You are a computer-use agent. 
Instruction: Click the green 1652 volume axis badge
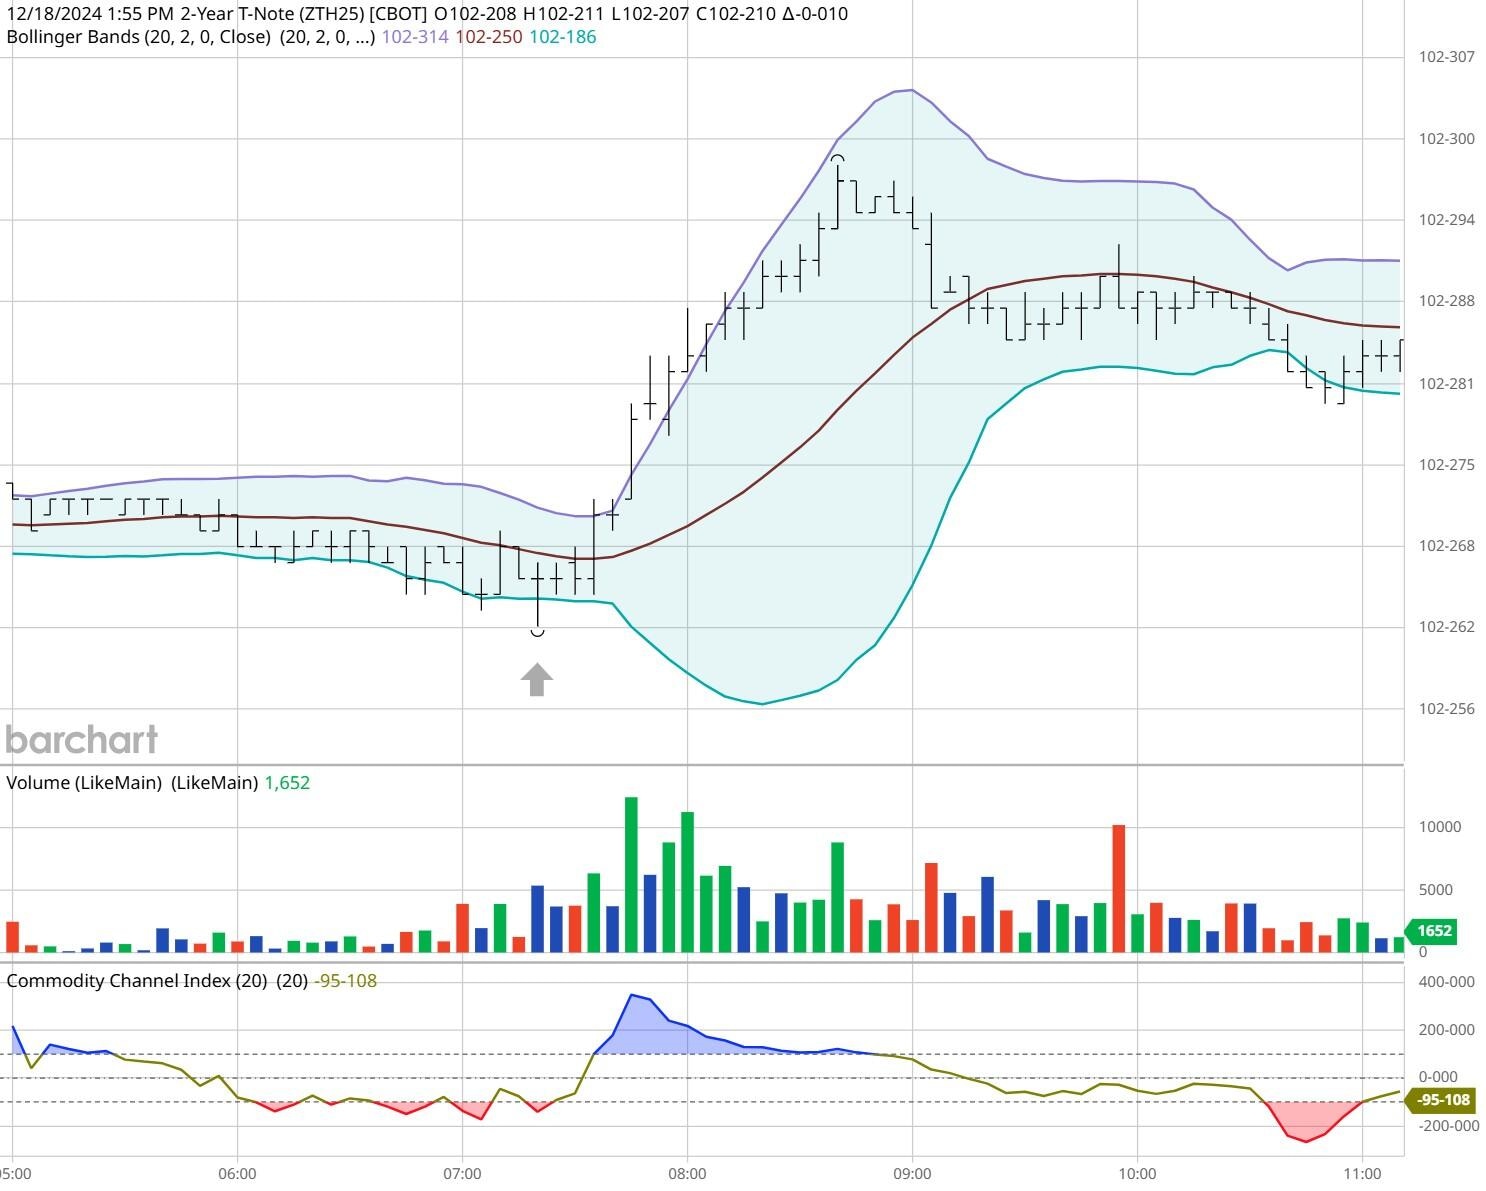(x=1432, y=931)
